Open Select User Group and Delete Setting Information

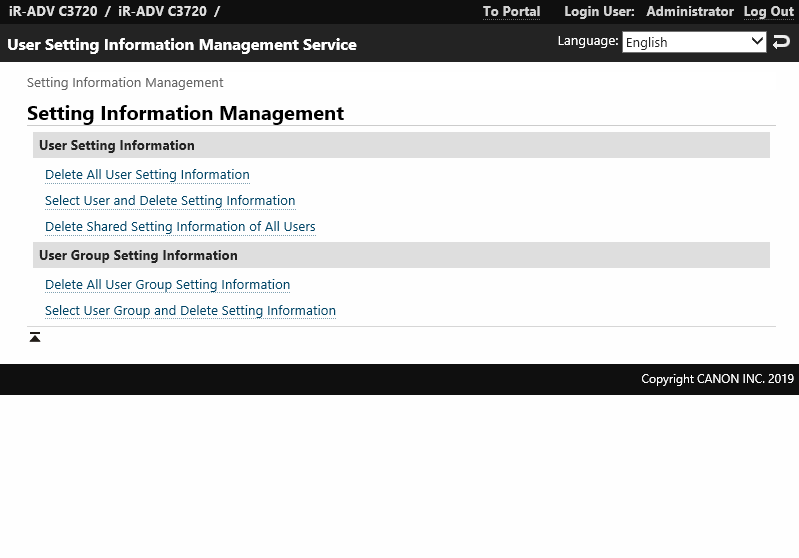pos(190,311)
